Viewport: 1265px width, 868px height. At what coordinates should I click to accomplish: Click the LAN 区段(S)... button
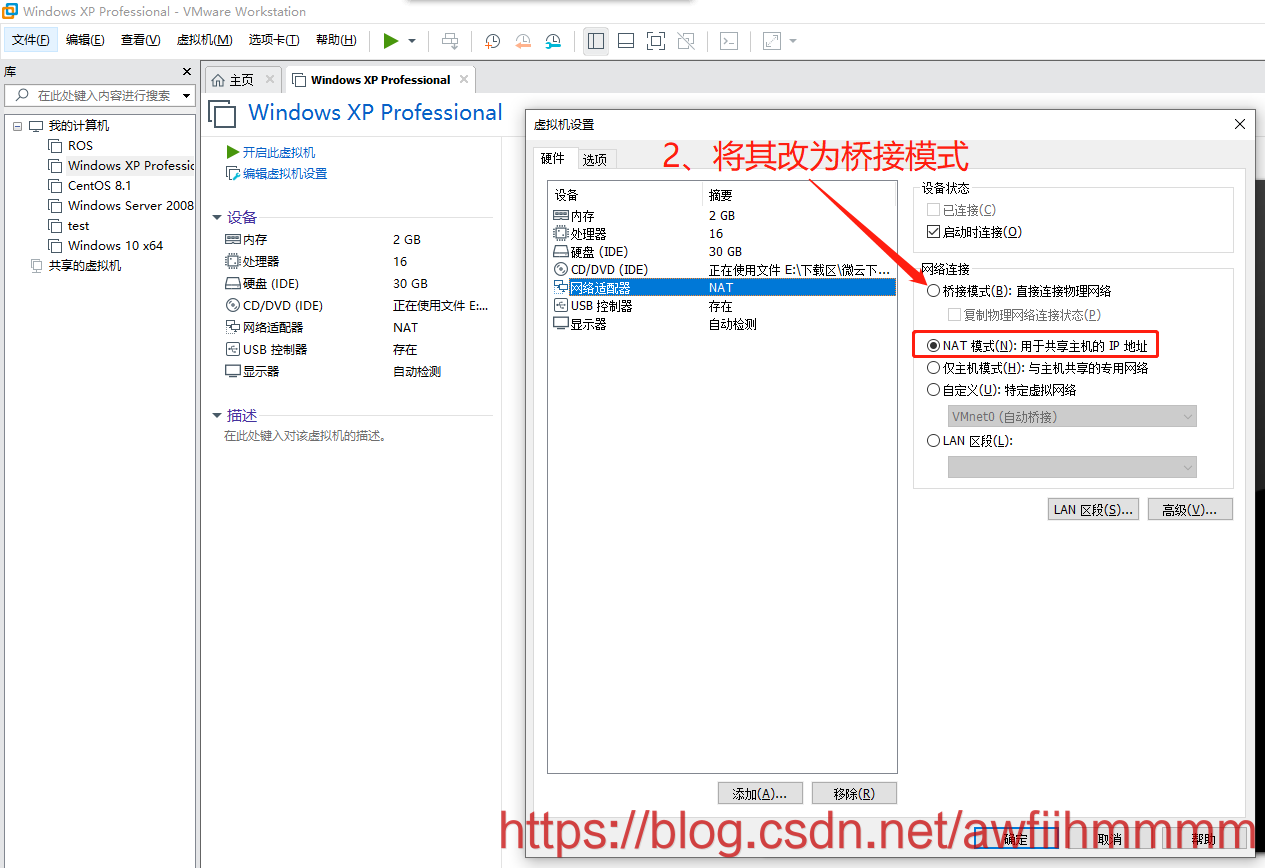click(x=1094, y=509)
